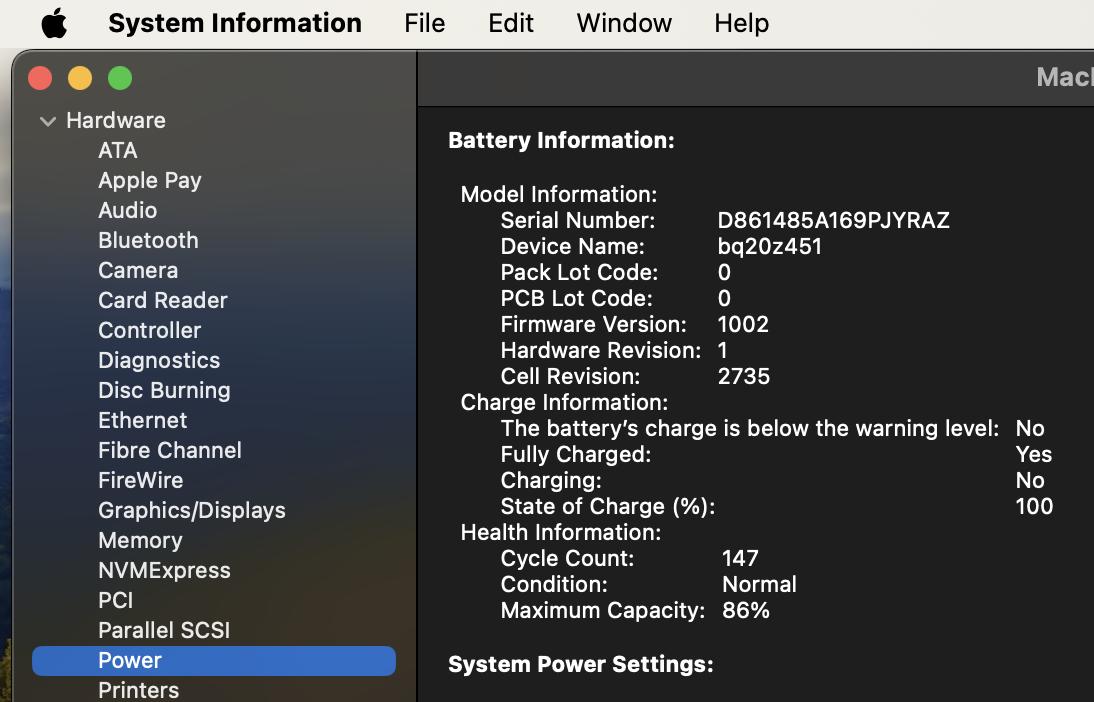The height and width of the screenshot is (702, 1094).
Task: Click serial number D861485A169PJYRAZ
Action: pos(834,221)
